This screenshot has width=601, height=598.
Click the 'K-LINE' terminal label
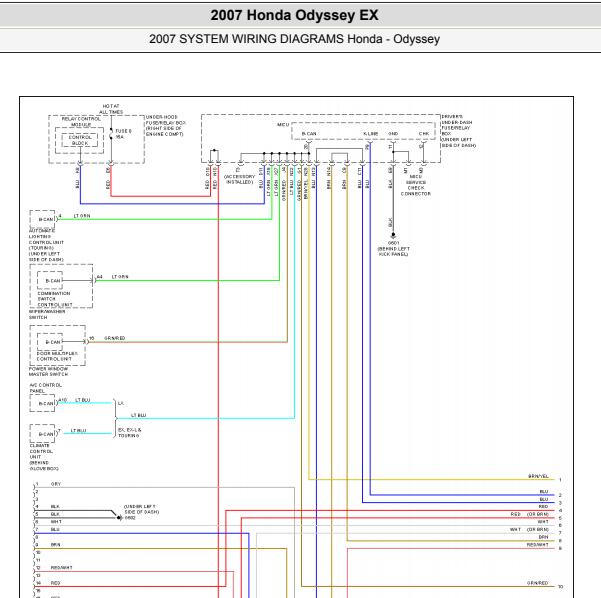370,133
